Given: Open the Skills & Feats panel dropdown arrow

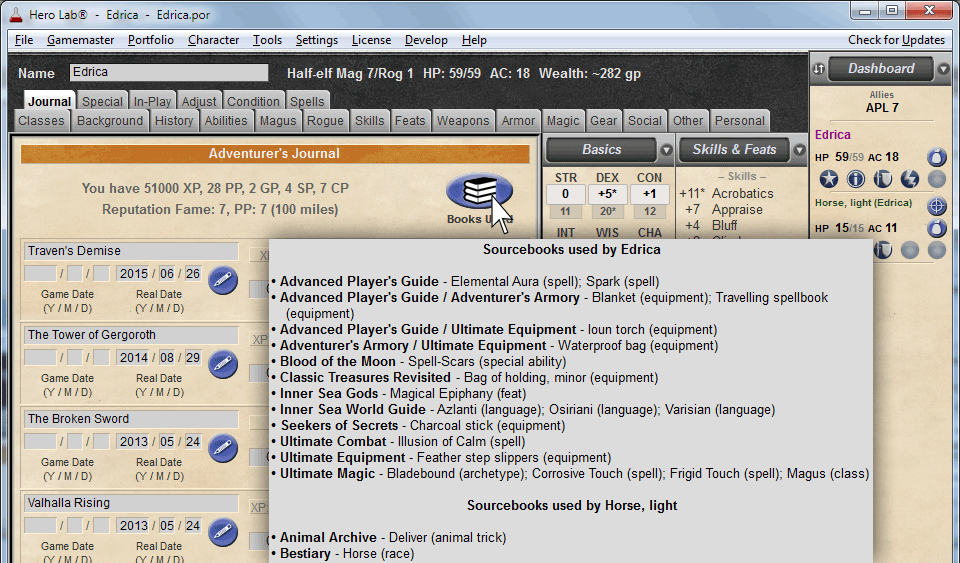Looking at the screenshot, I should click(799, 150).
